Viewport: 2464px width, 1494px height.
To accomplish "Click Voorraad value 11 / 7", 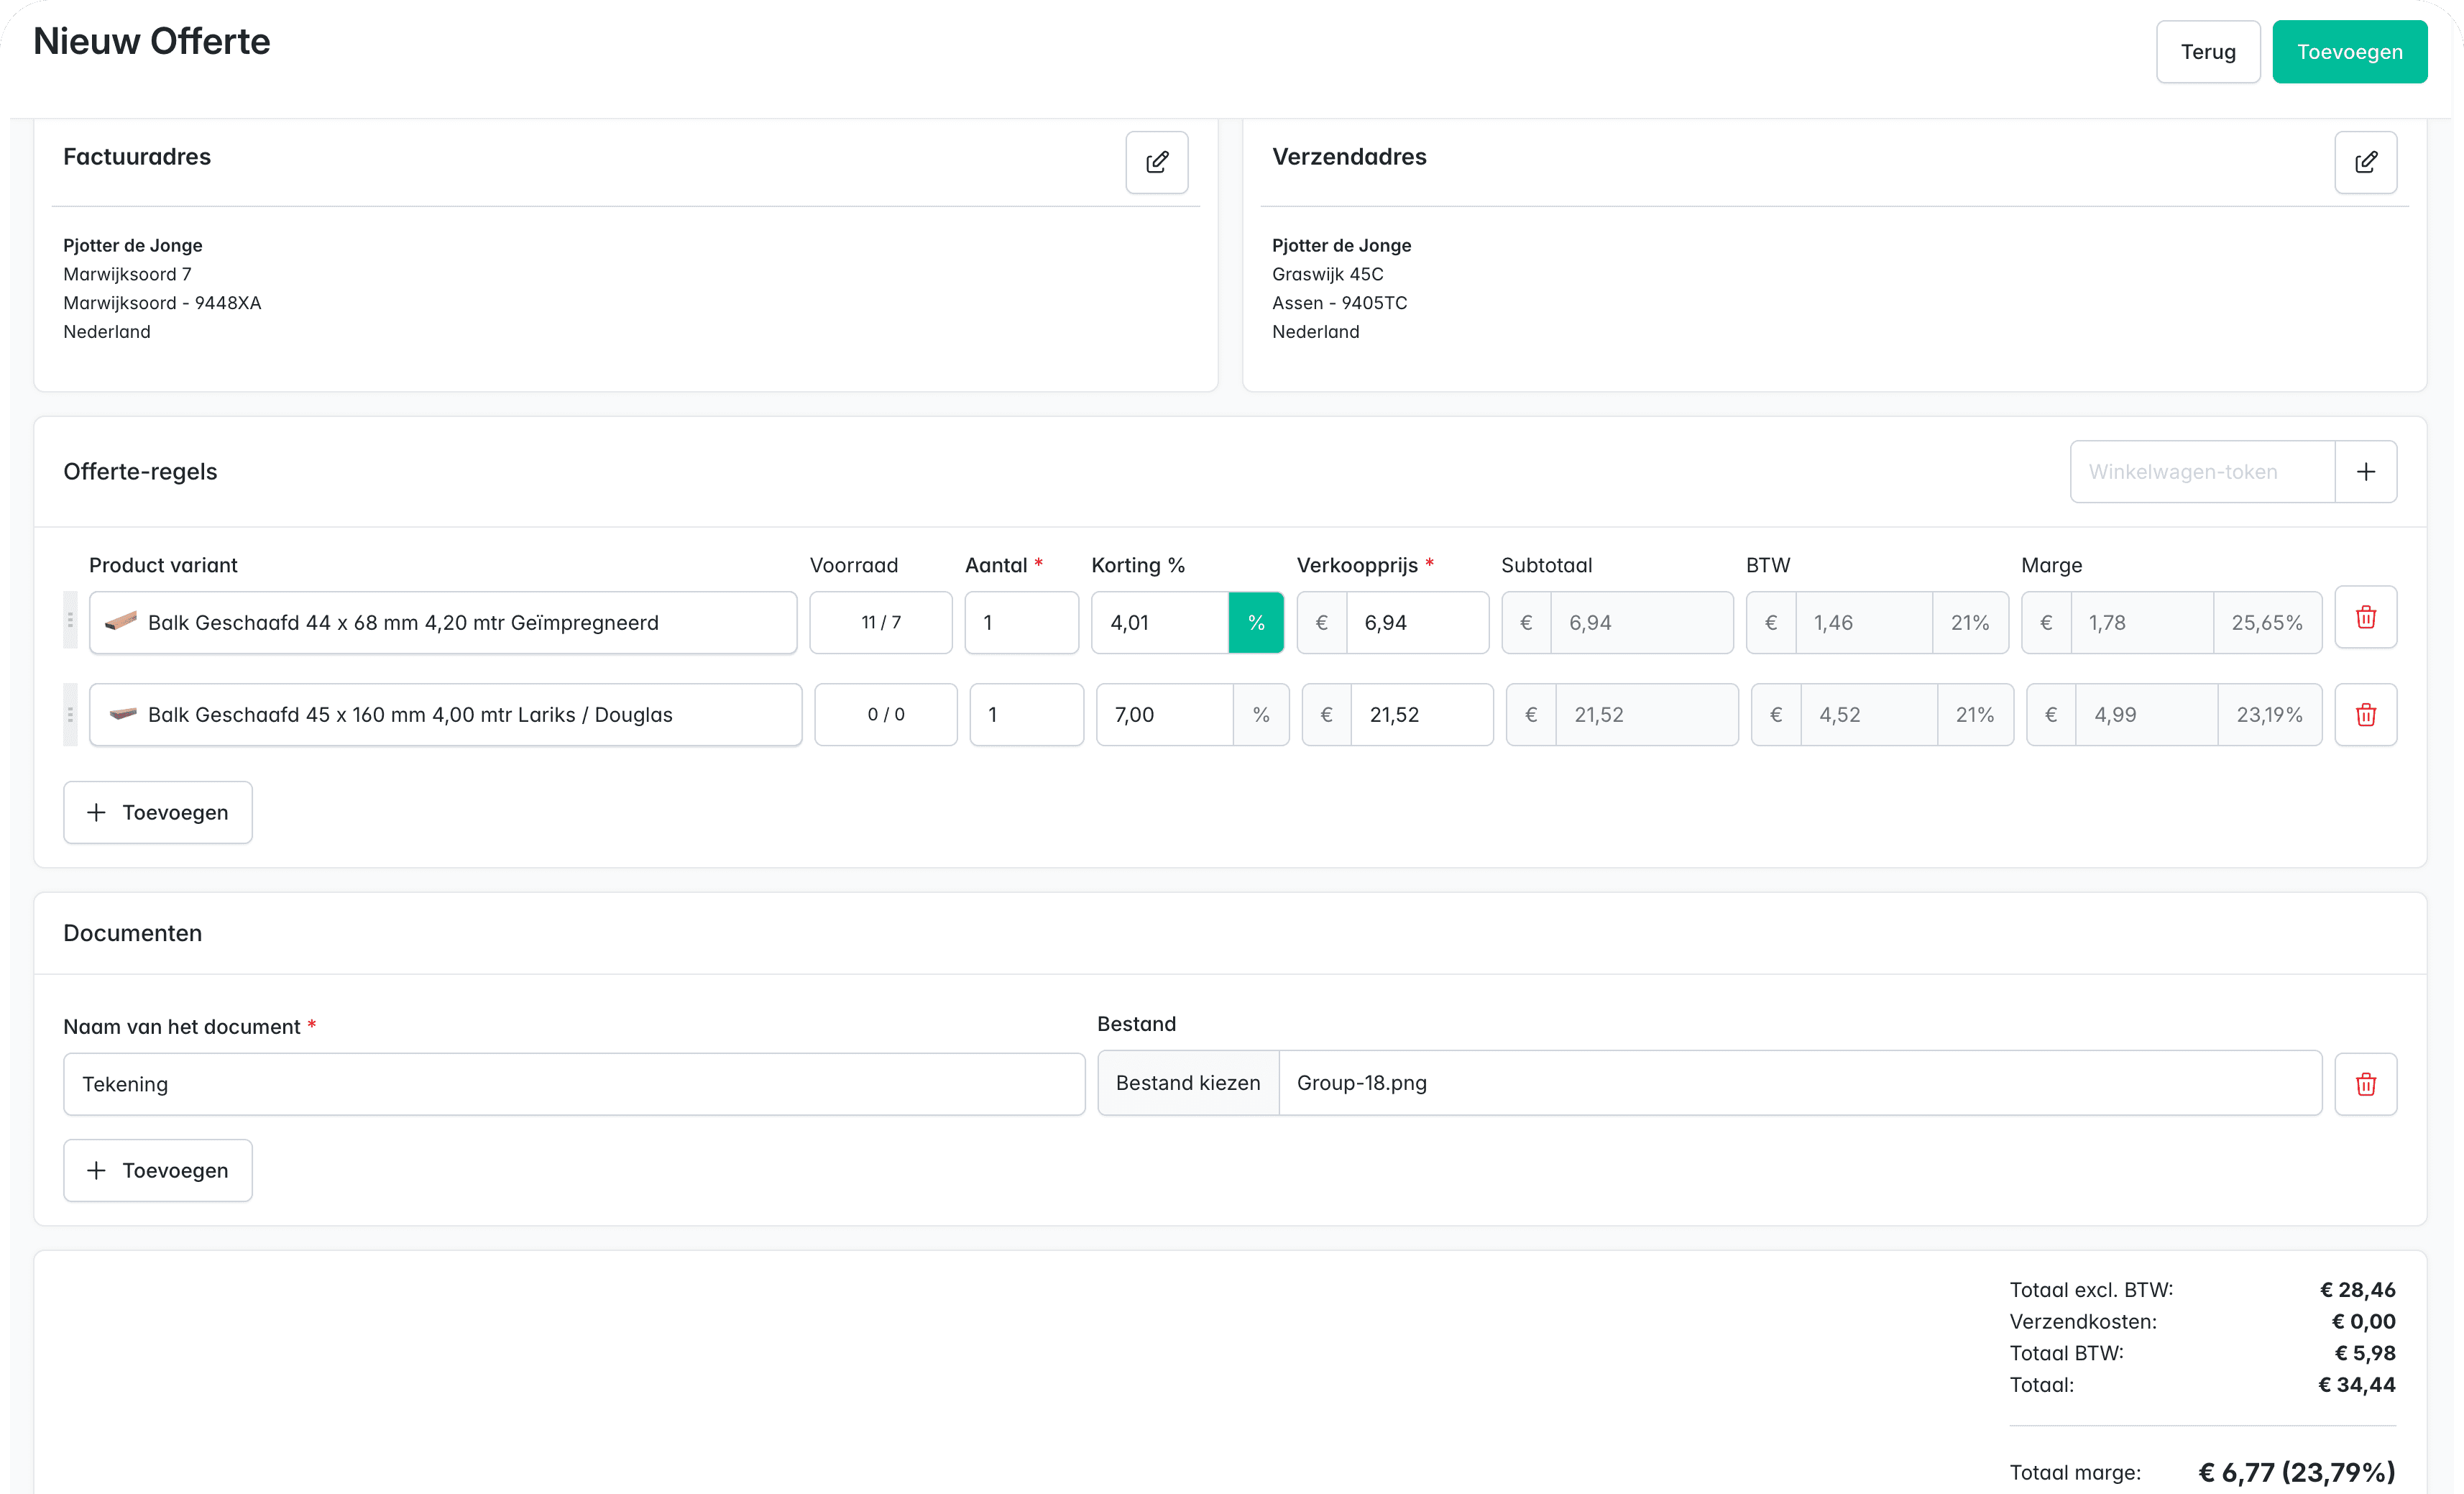I will pyautogui.click(x=880, y=622).
